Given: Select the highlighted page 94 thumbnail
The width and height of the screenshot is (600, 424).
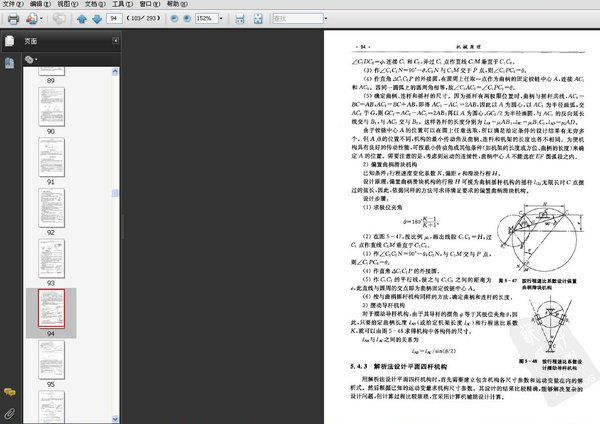Looking at the screenshot, I should pyautogui.click(x=51, y=308).
